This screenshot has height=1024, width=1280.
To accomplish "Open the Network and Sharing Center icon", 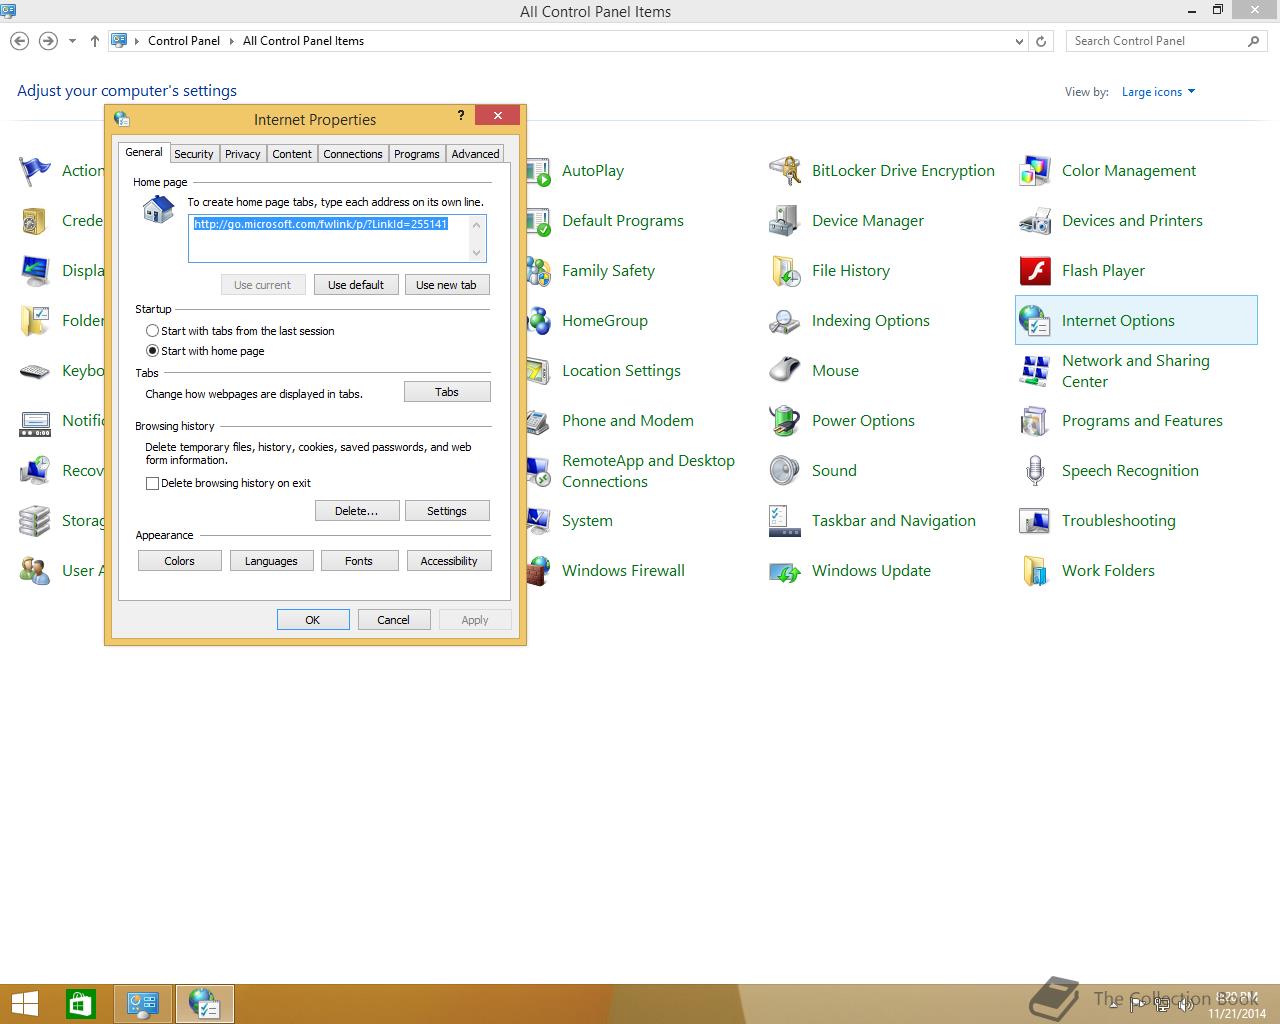I will pyautogui.click(x=1034, y=371).
